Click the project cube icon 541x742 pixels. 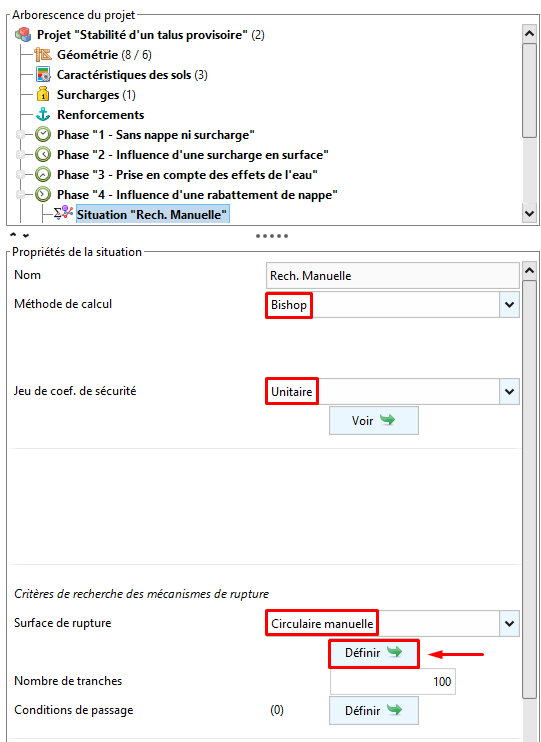pyautogui.click(x=23, y=35)
